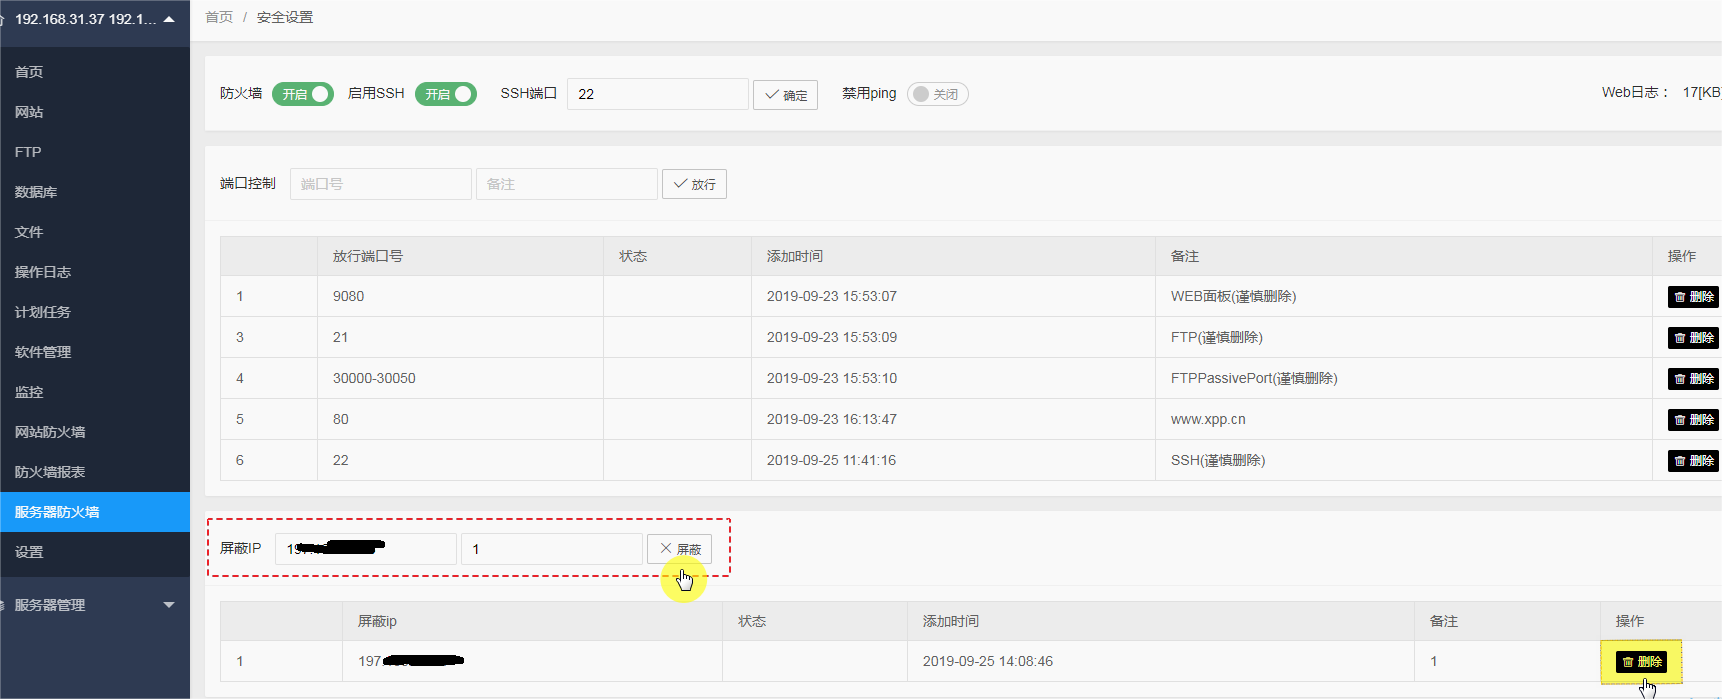The height and width of the screenshot is (699, 1722).
Task: Confirm SSH port with 确定 button
Action: 785,95
